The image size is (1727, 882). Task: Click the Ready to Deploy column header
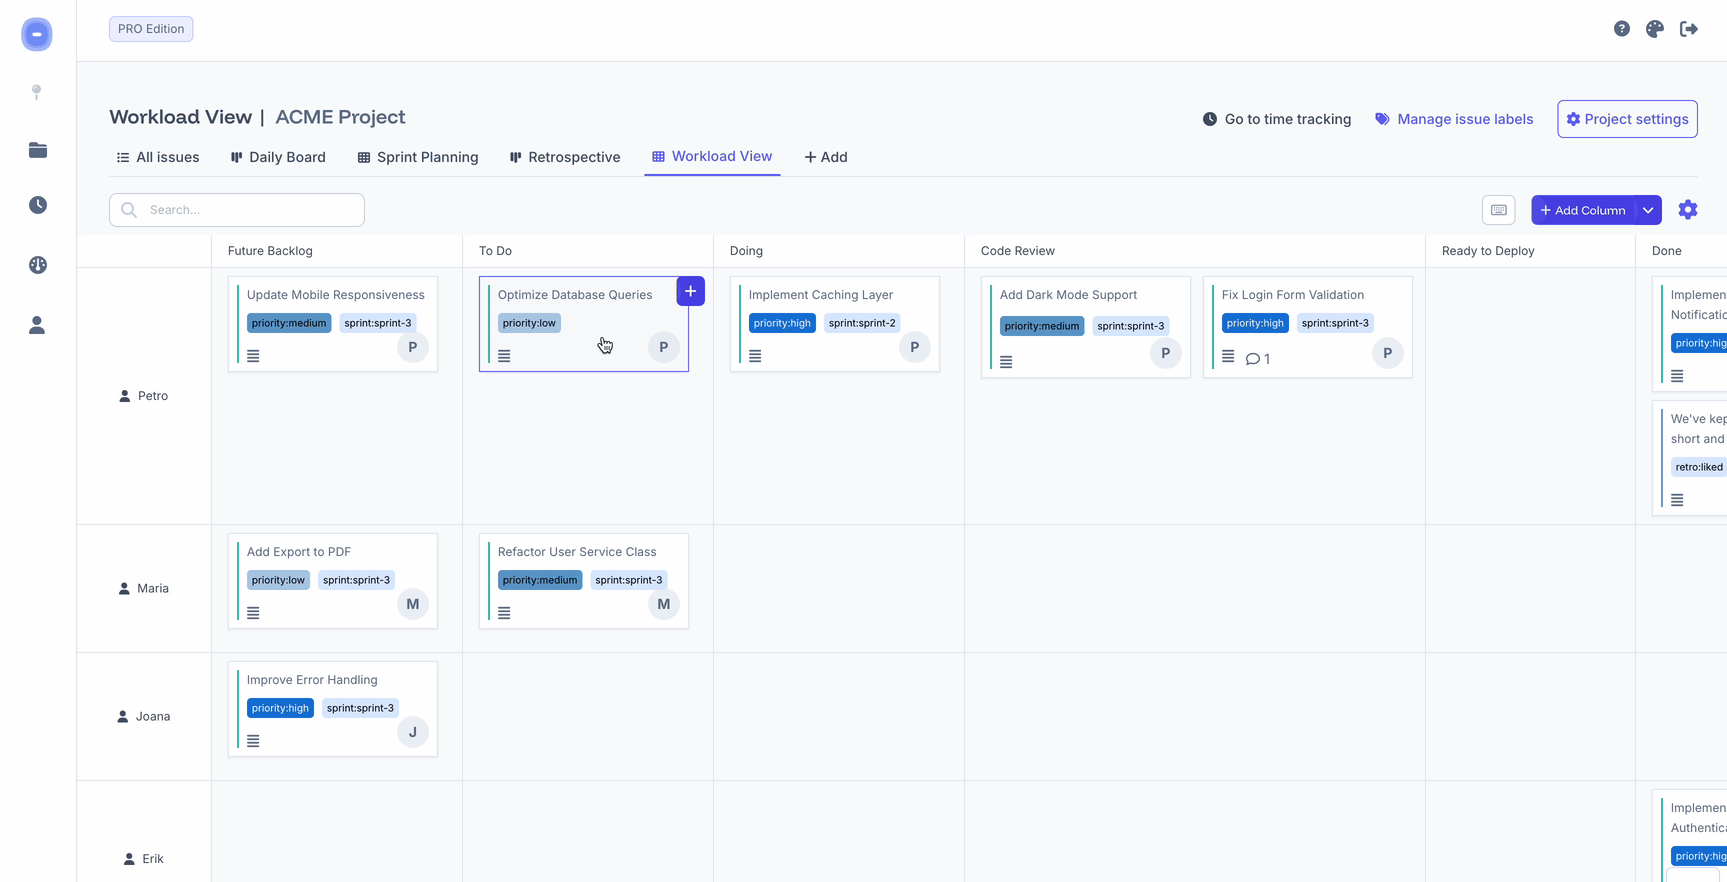click(1488, 251)
